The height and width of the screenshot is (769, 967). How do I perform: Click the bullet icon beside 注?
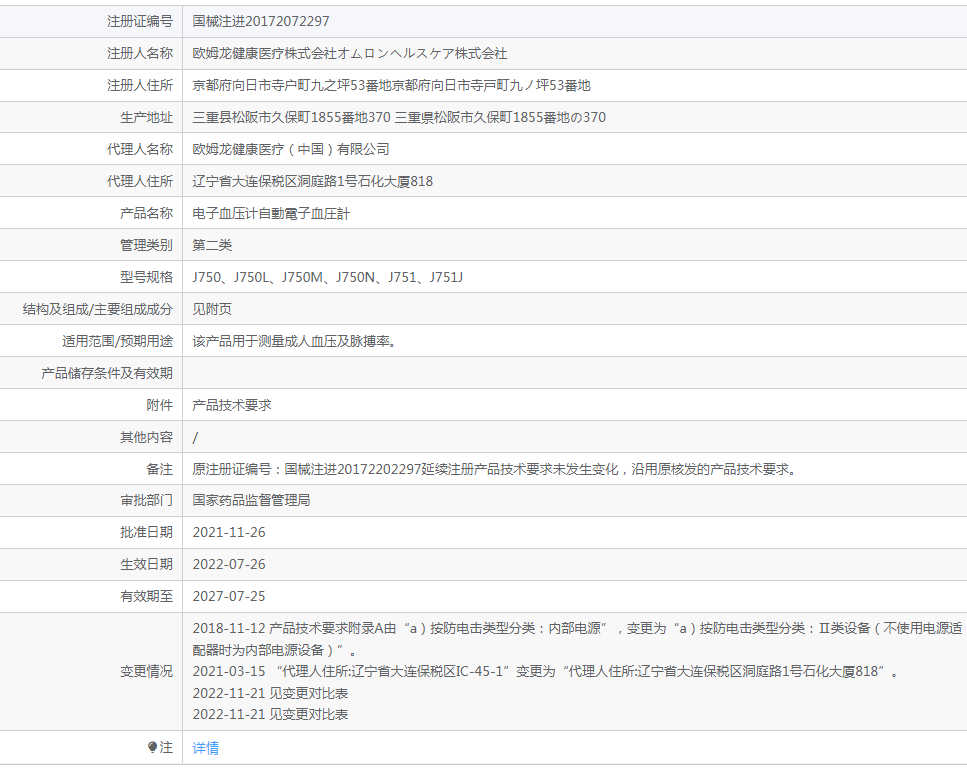152,747
